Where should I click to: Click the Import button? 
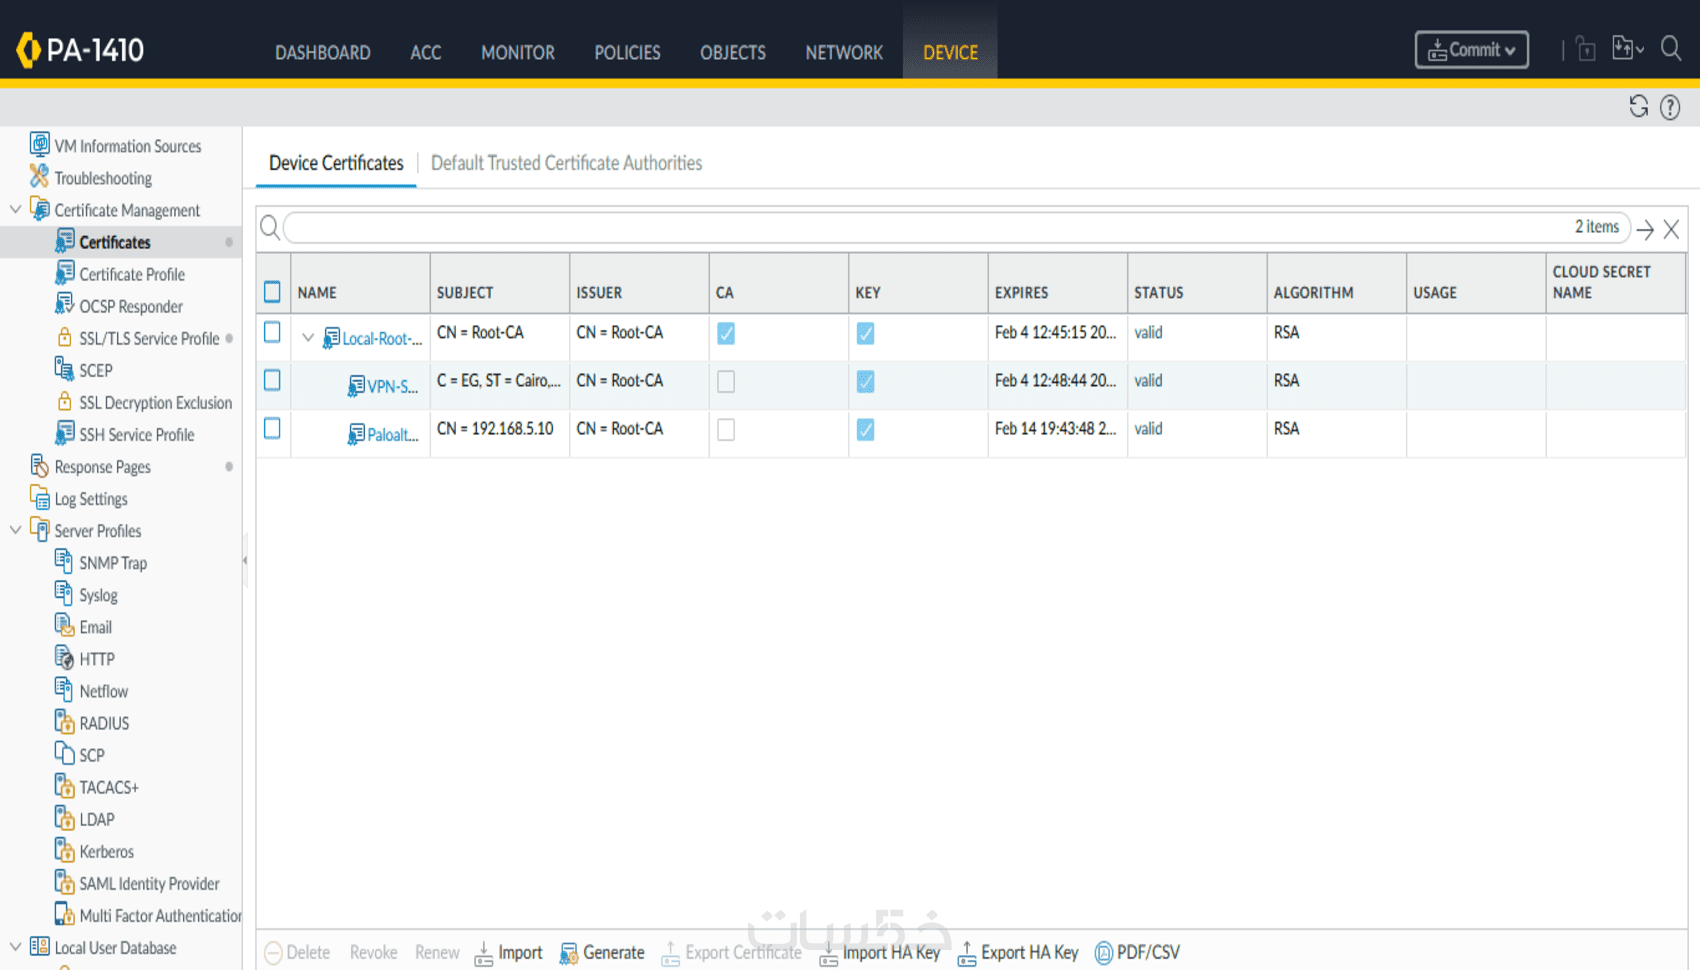click(508, 952)
